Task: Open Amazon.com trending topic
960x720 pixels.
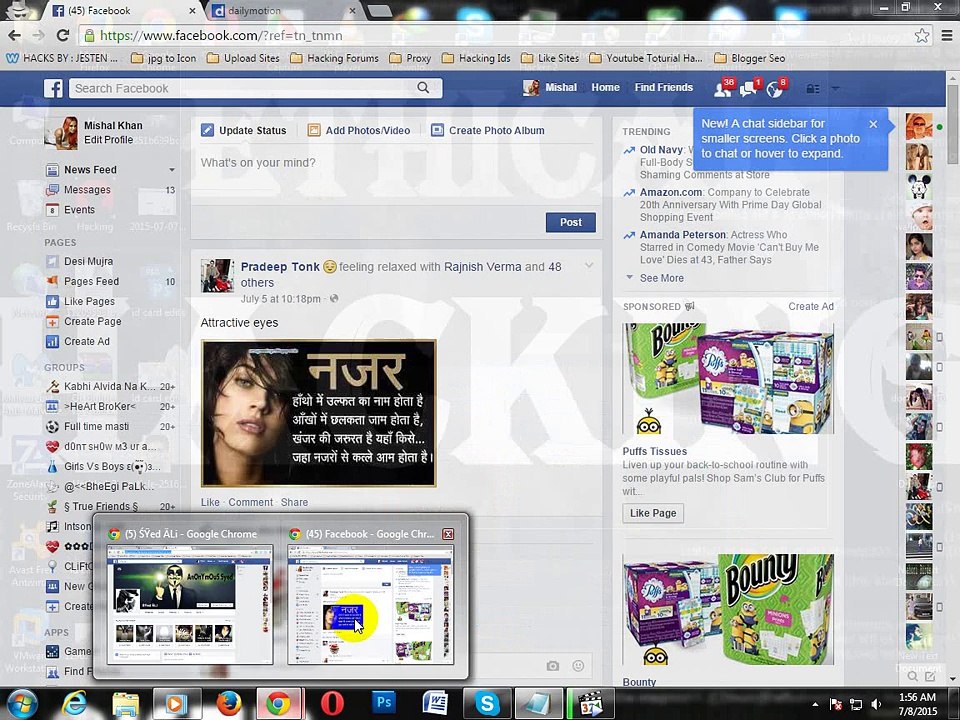Action: coord(671,192)
